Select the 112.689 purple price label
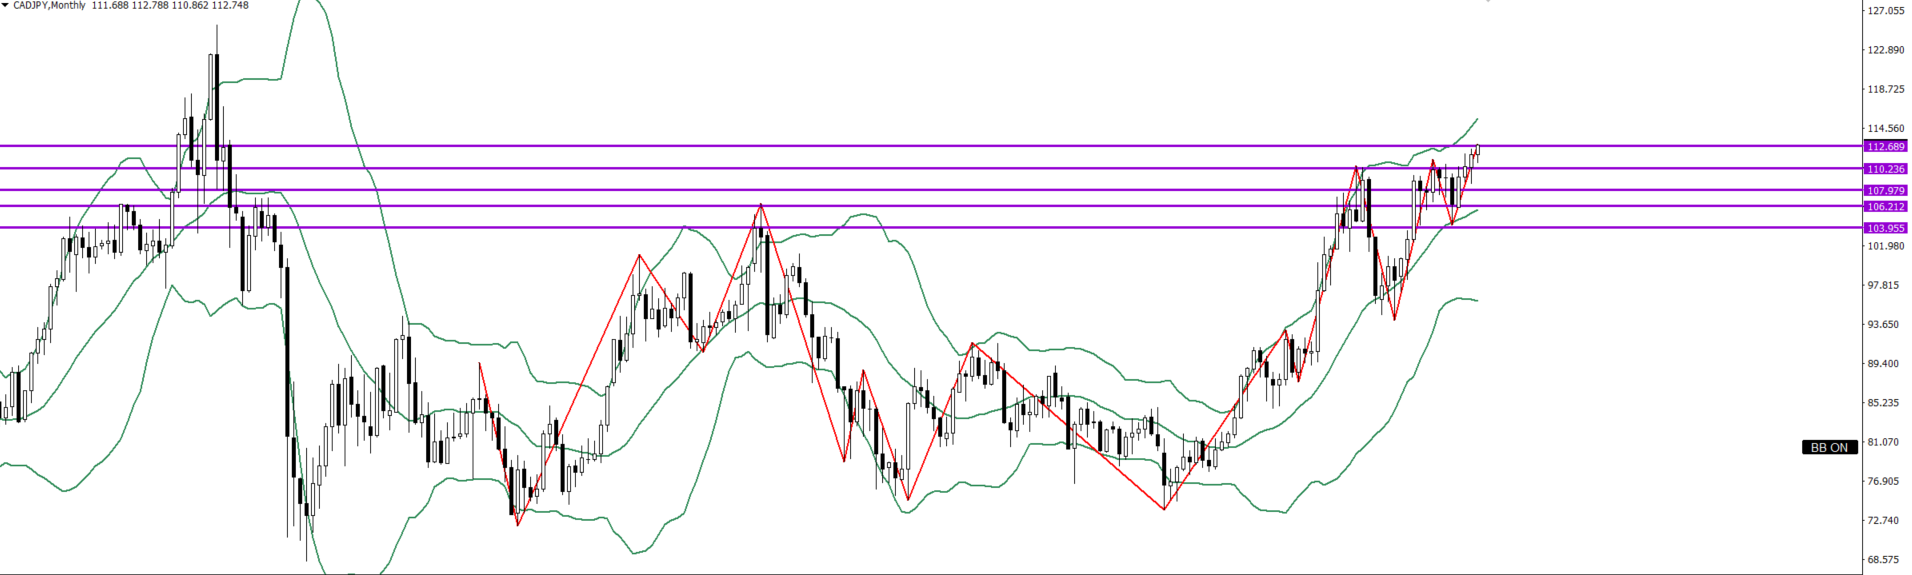Viewport: 1912px width, 575px height. (x=1886, y=147)
